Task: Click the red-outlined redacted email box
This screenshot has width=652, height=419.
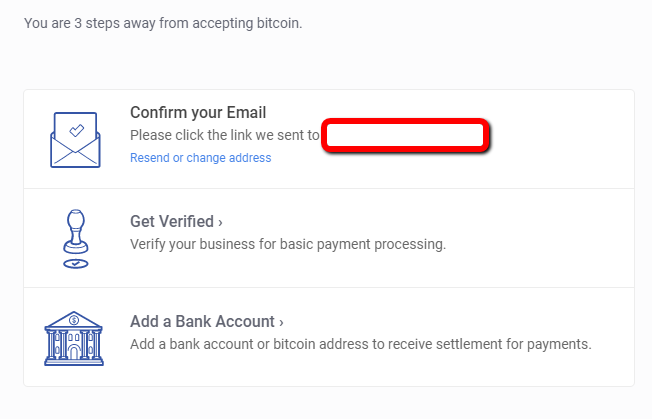Action: (x=405, y=135)
